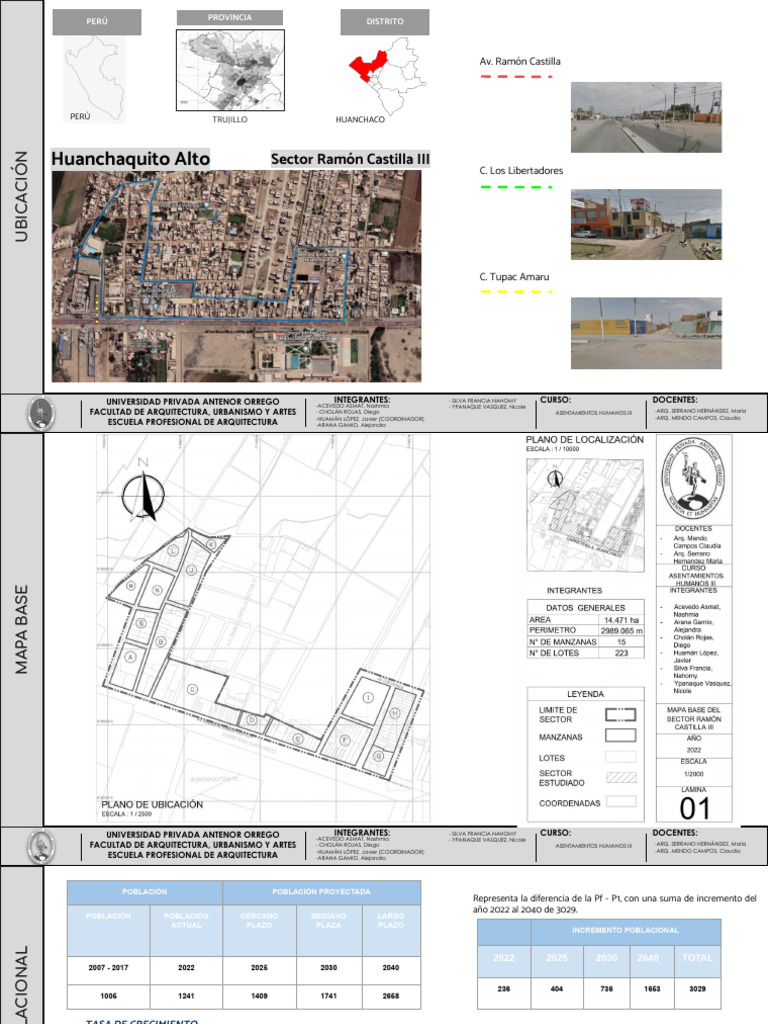Screen dimensions: 768x1024
Task: Select the block K marker on the base map
Action: pos(211,544)
